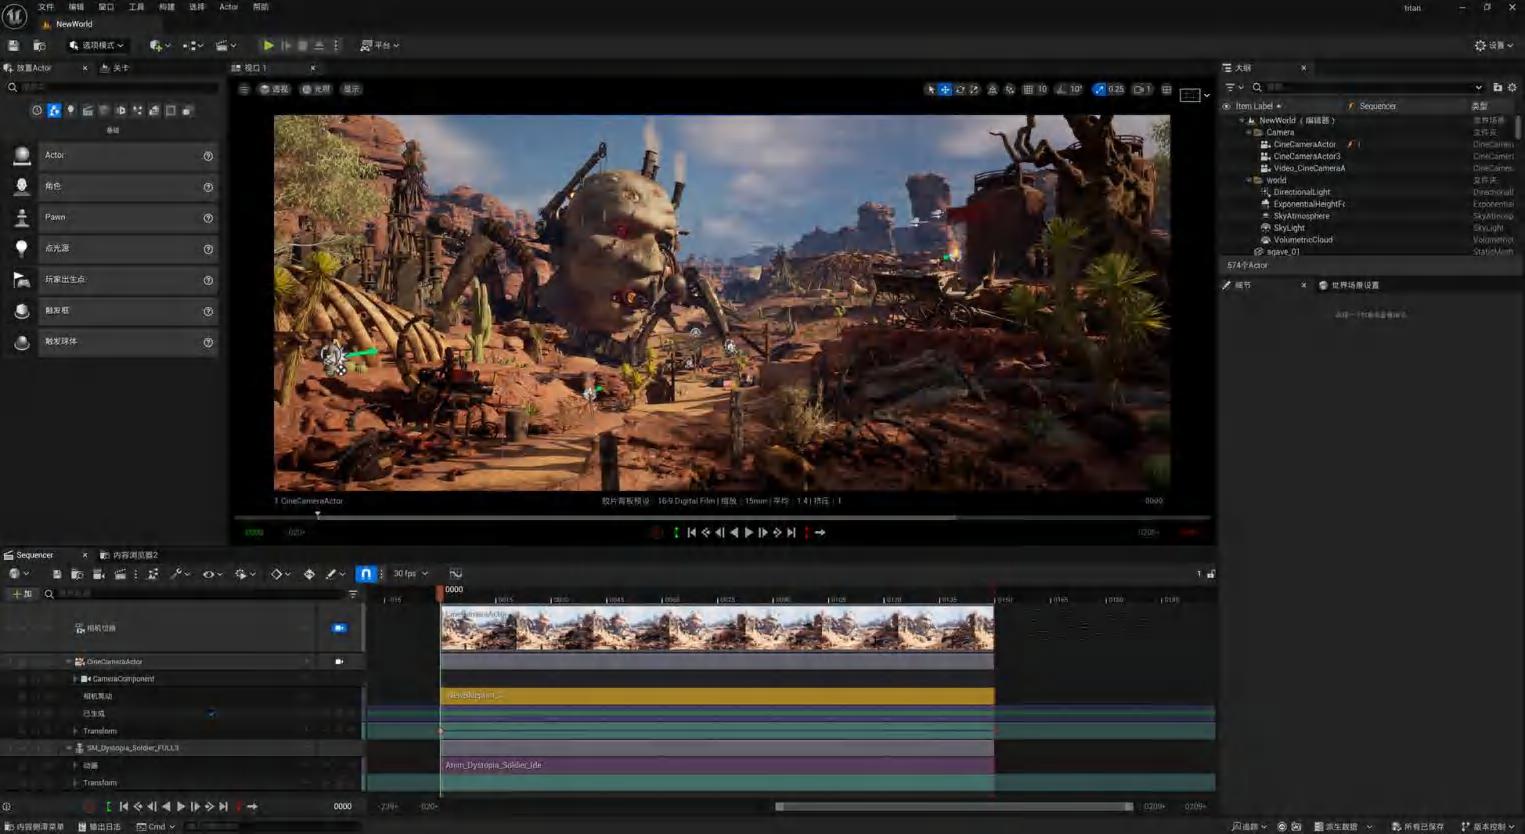This screenshot has height=834, width=1525.
Task: Click the Sequencer 添加 track button
Action: point(20,594)
